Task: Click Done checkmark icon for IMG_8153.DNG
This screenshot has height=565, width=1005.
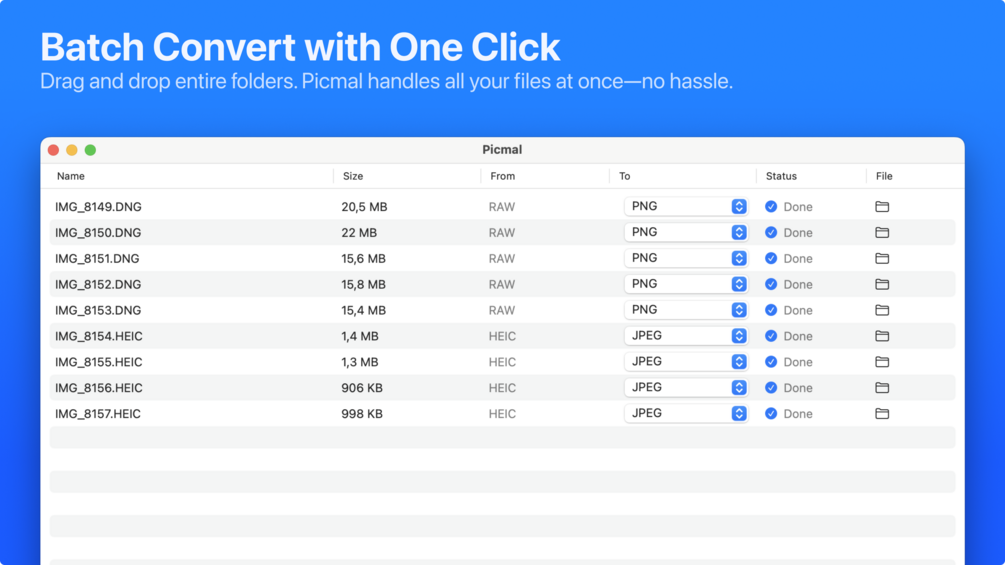Action: (x=771, y=310)
